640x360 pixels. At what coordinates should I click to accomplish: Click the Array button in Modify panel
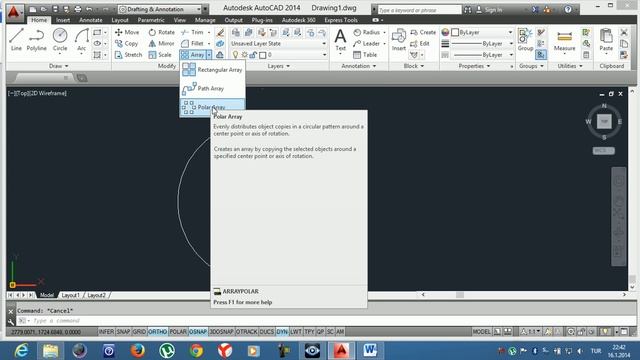193,55
